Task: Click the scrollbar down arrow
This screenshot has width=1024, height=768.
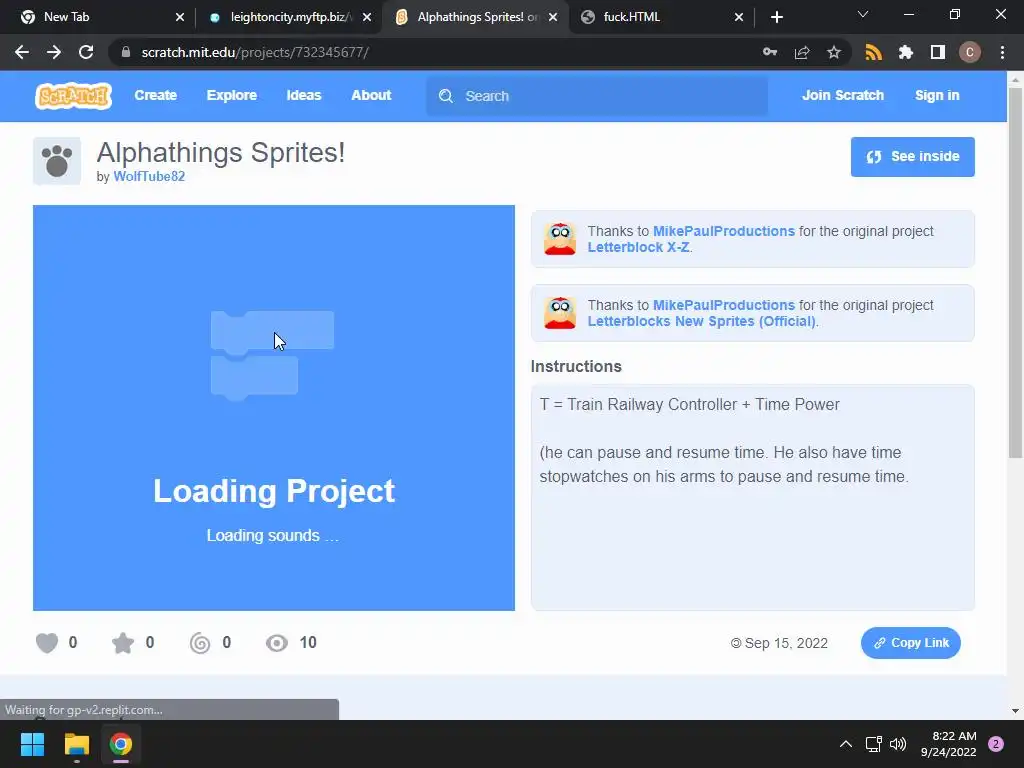Action: tap(1015, 711)
